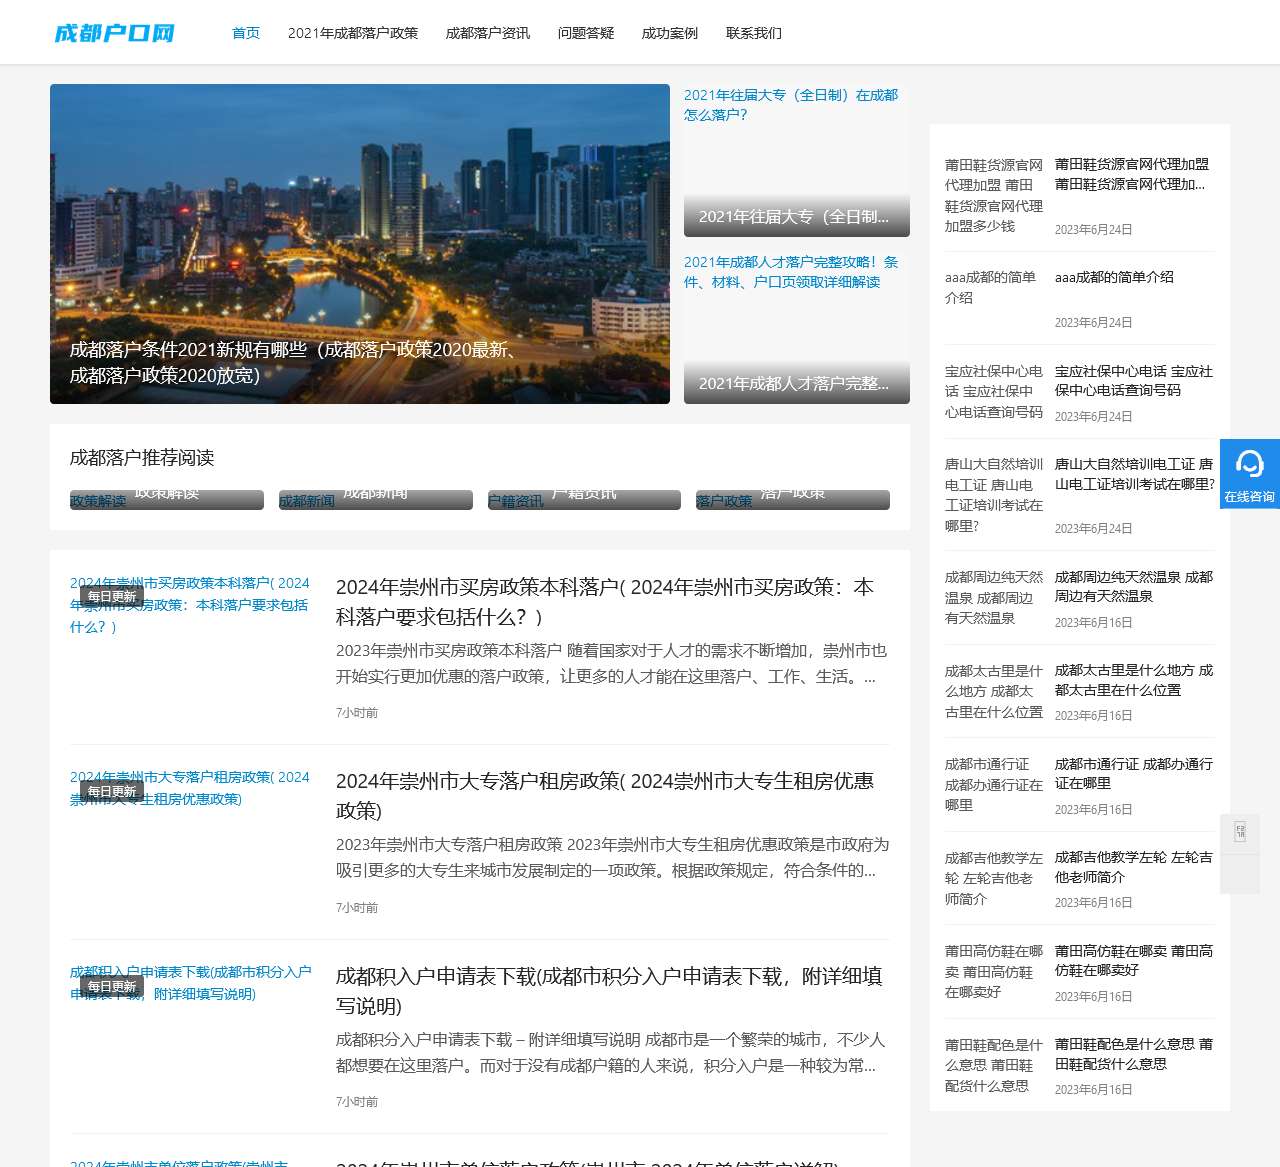Click the 每日更新 badge on the 积分入户 article
The height and width of the screenshot is (1167, 1280).
110,985
